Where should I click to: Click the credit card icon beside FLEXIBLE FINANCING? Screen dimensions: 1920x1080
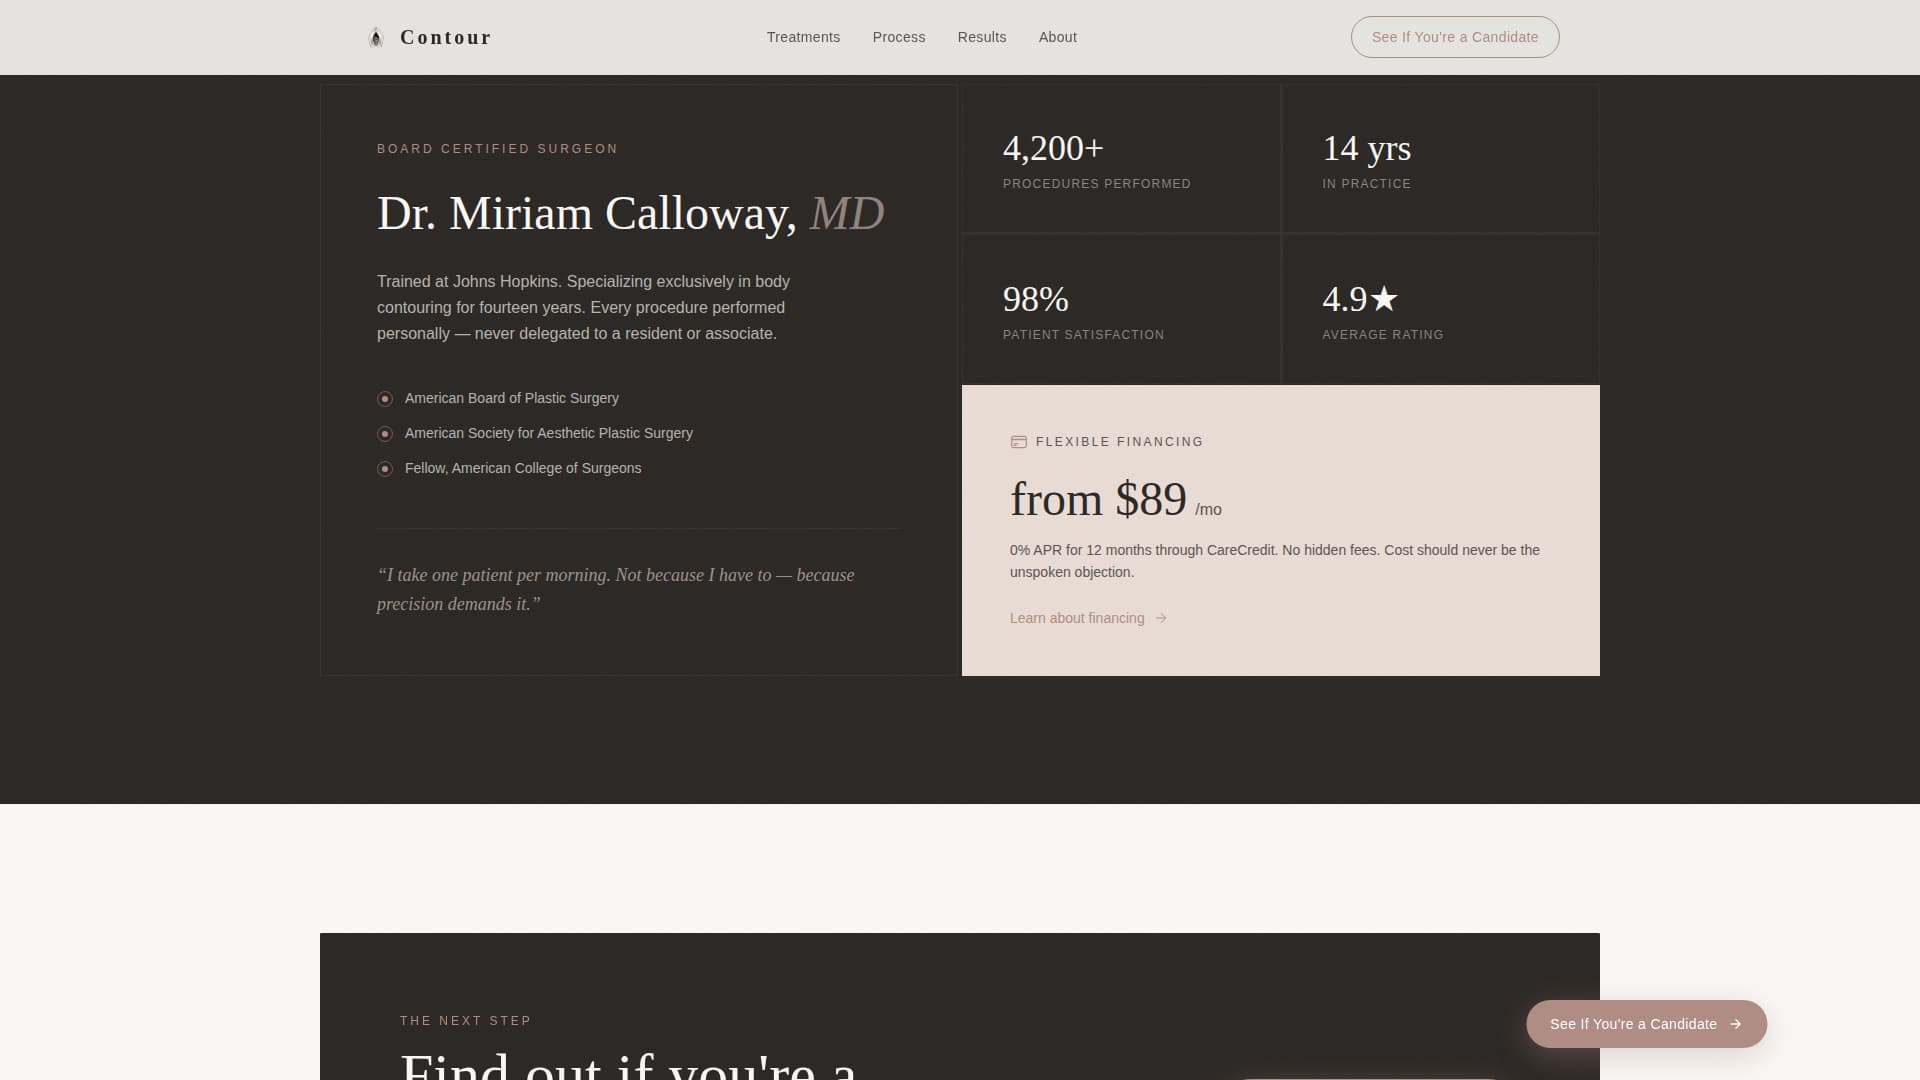click(1019, 440)
